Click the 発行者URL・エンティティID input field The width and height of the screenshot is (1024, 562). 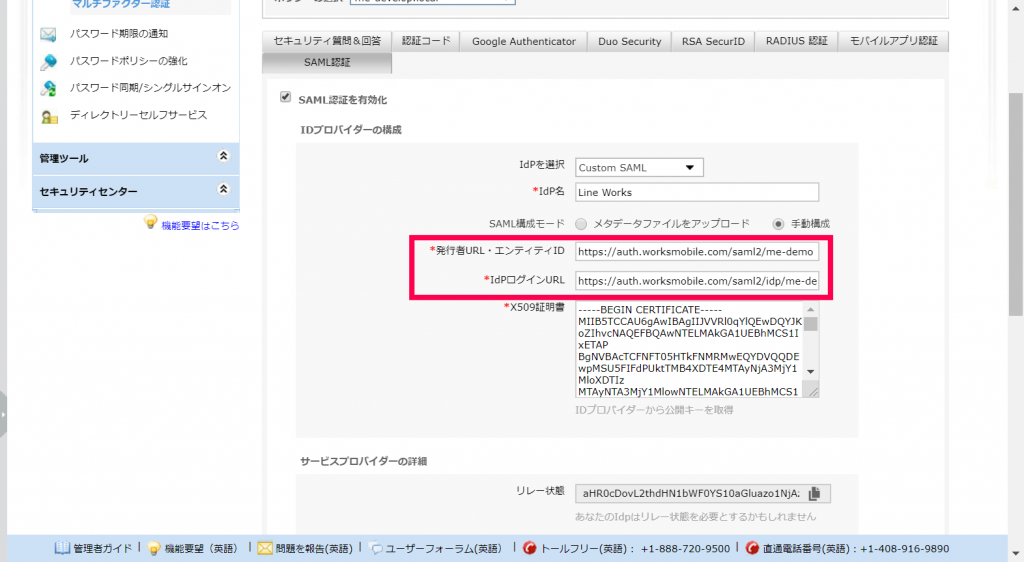[x=697, y=252]
